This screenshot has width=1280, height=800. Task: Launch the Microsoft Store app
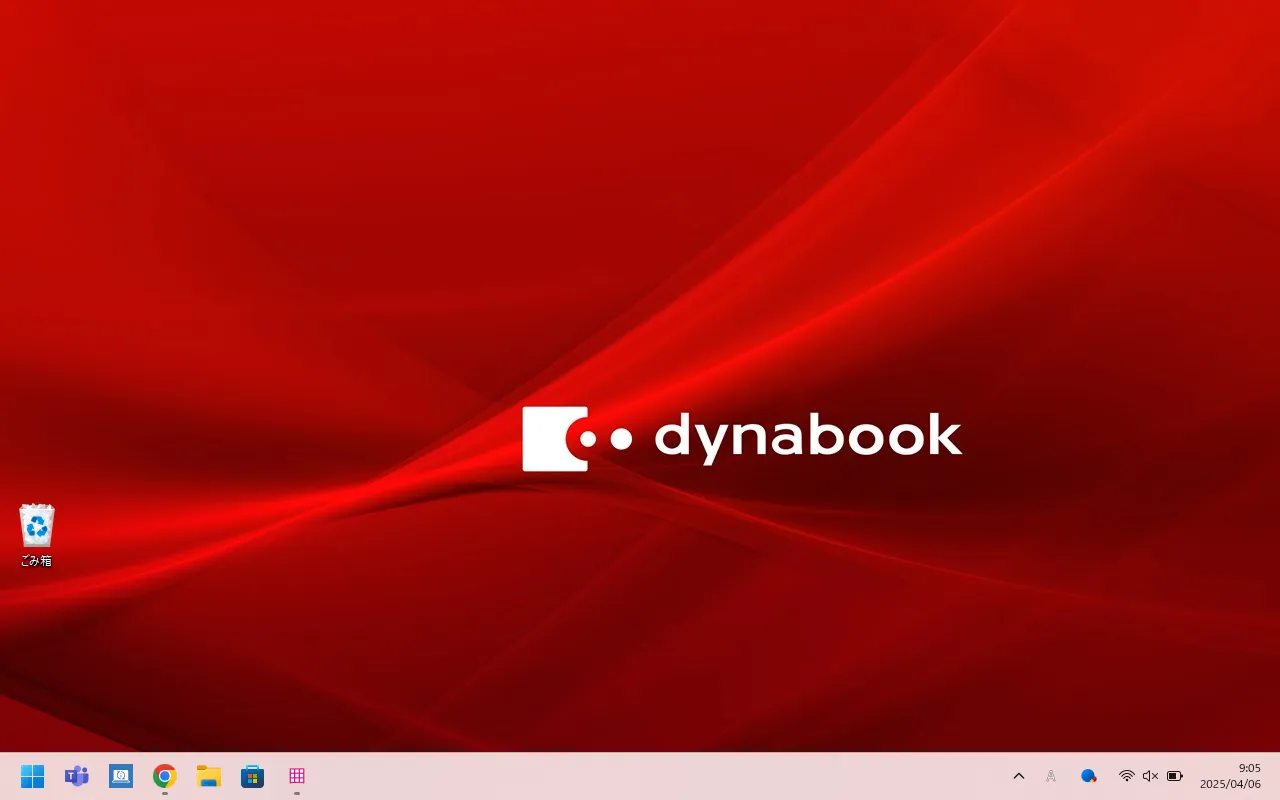[253, 776]
